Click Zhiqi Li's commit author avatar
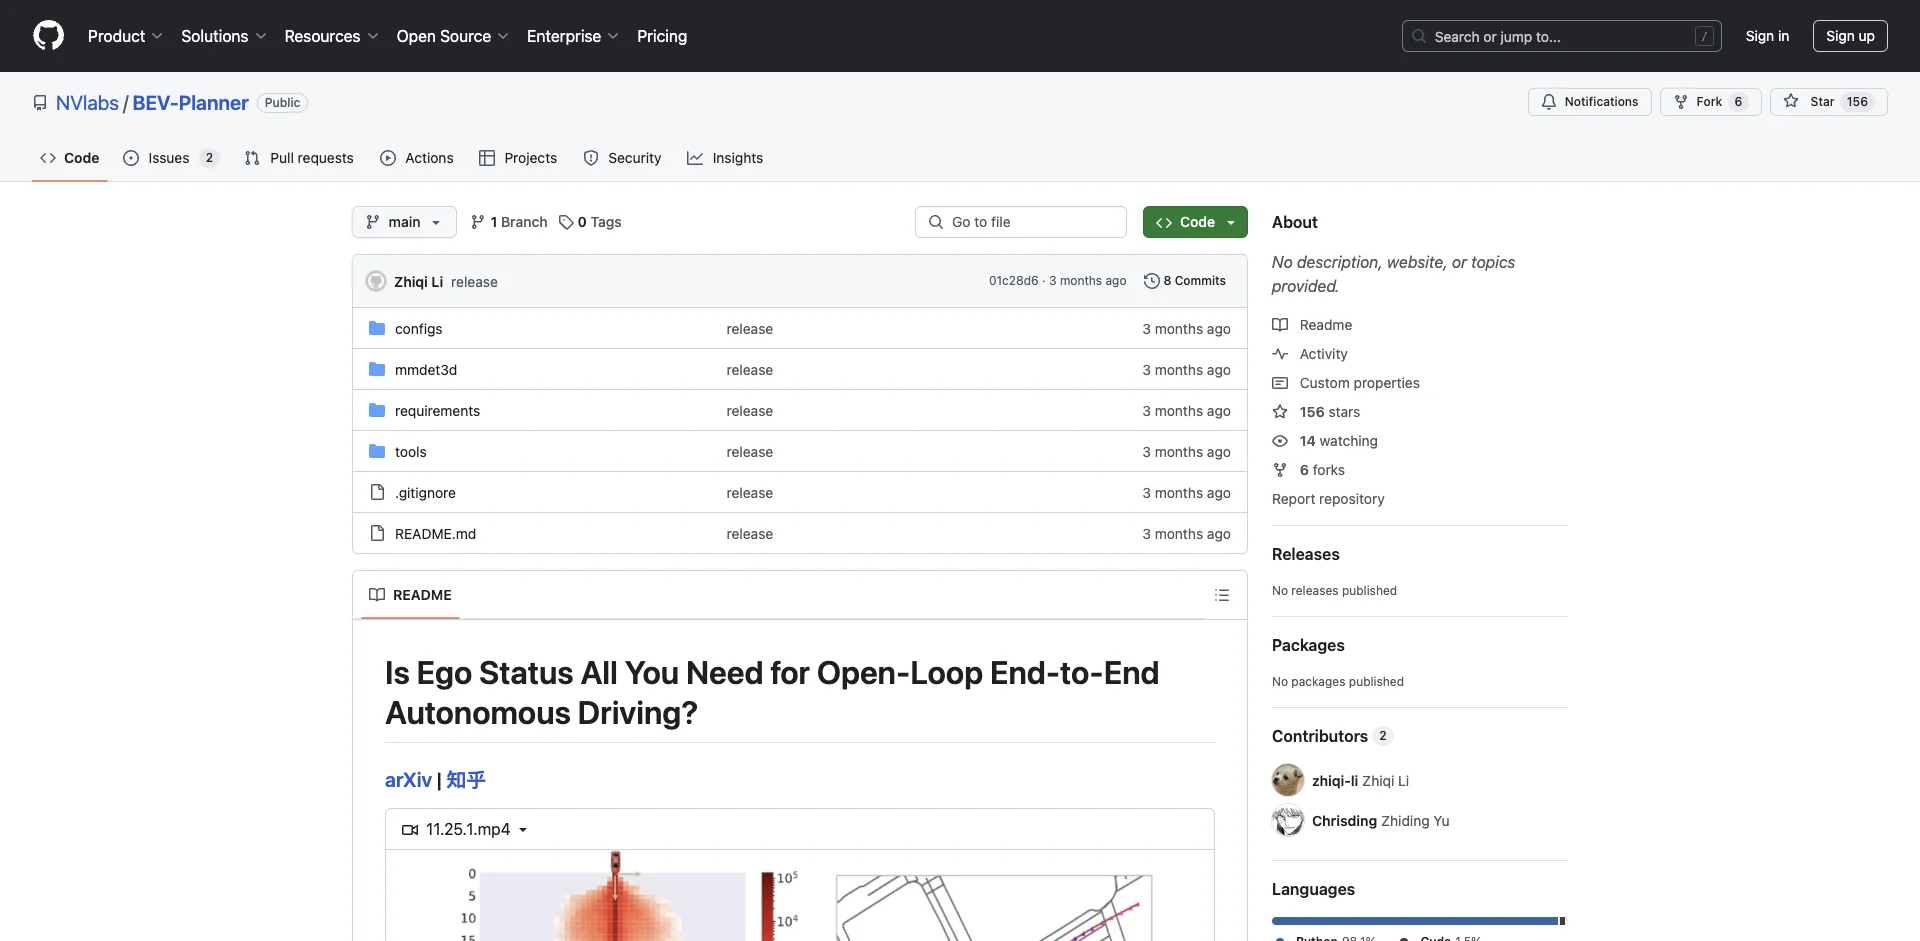Screen dimensions: 1920x941 point(376,282)
